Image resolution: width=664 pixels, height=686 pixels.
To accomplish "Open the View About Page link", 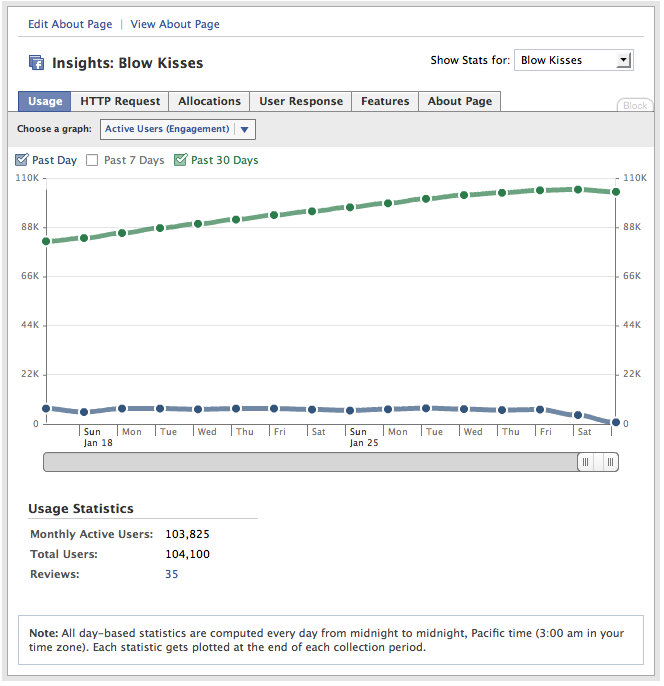I will point(175,24).
